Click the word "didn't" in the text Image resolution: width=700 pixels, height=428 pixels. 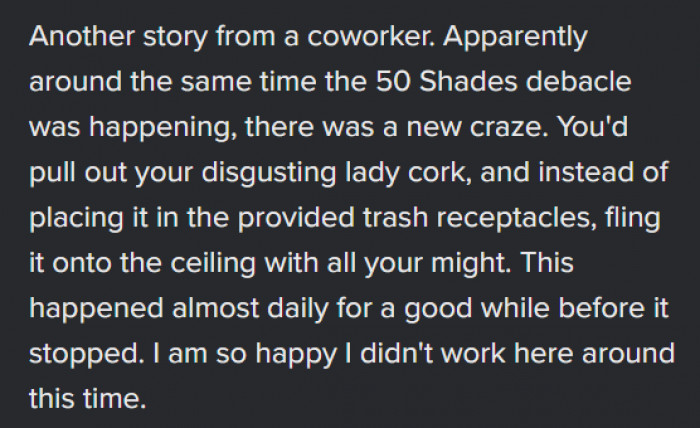[x=397, y=353]
